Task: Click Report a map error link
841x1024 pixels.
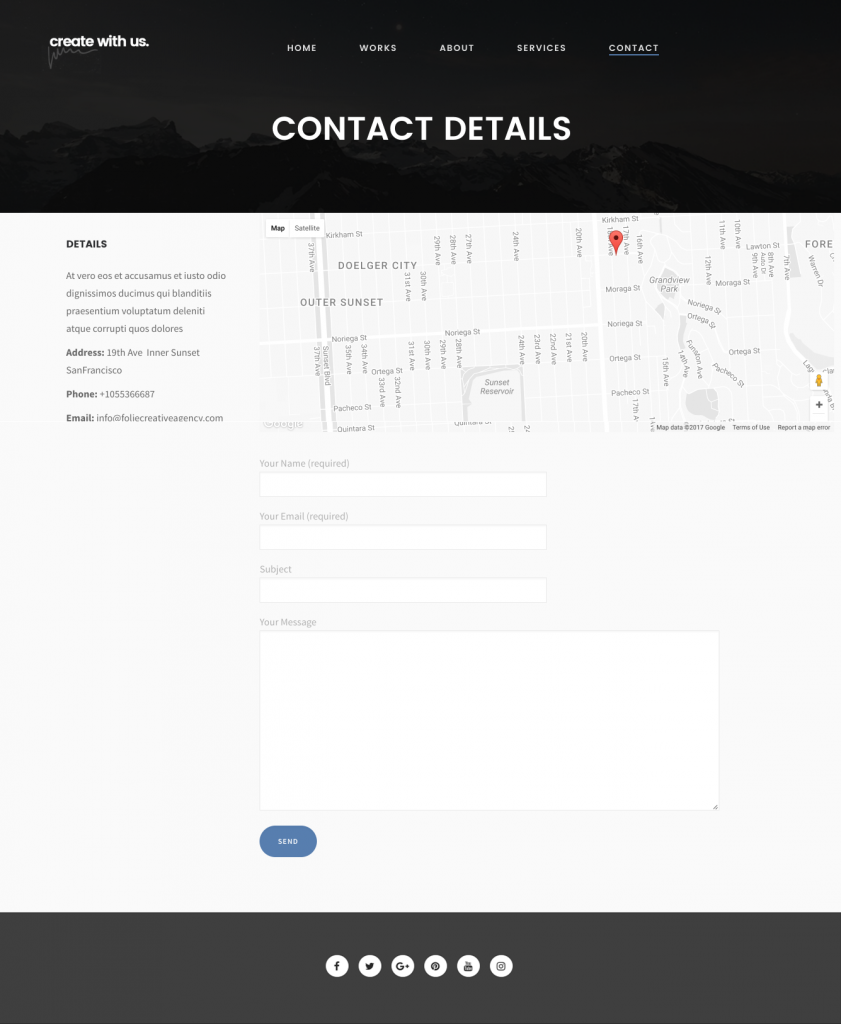Action: pyautogui.click(x=804, y=428)
